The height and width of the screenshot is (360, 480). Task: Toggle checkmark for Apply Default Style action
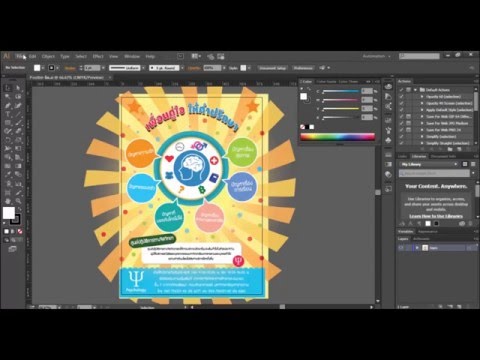[401, 110]
